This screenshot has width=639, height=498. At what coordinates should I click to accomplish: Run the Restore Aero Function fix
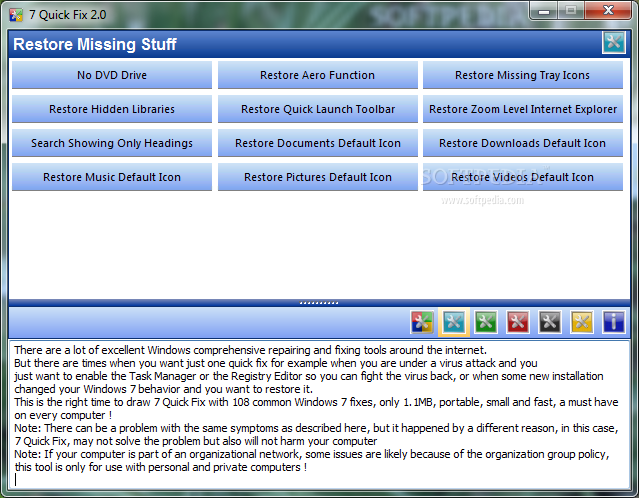(x=317, y=75)
